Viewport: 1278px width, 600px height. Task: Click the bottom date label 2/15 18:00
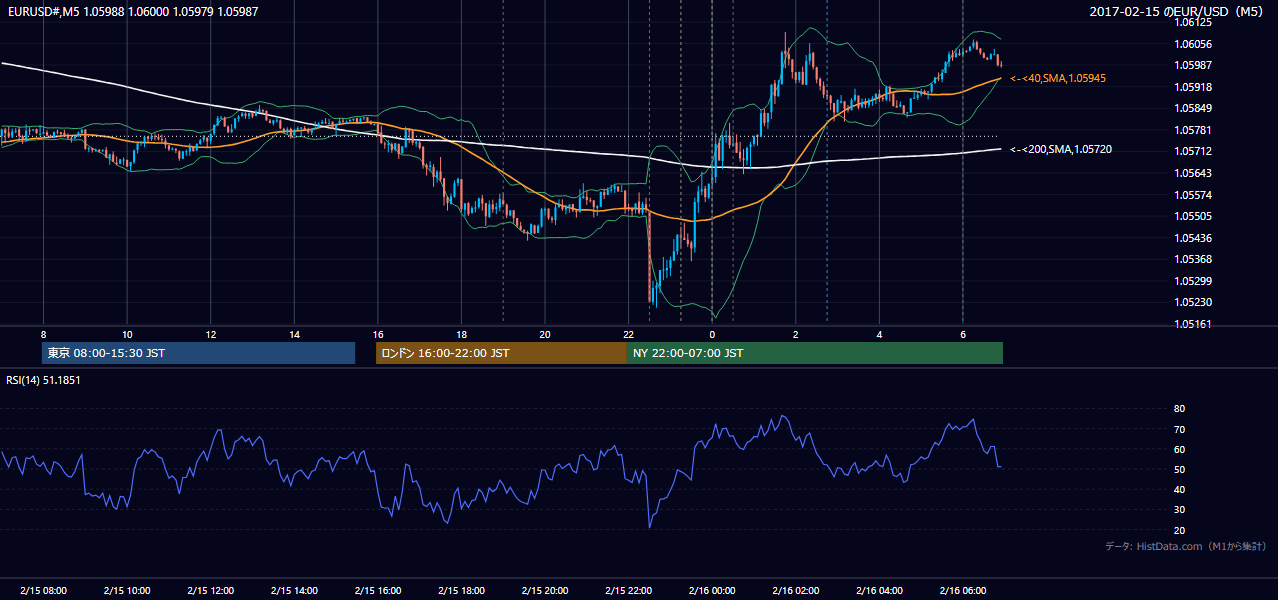(x=461, y=590)
